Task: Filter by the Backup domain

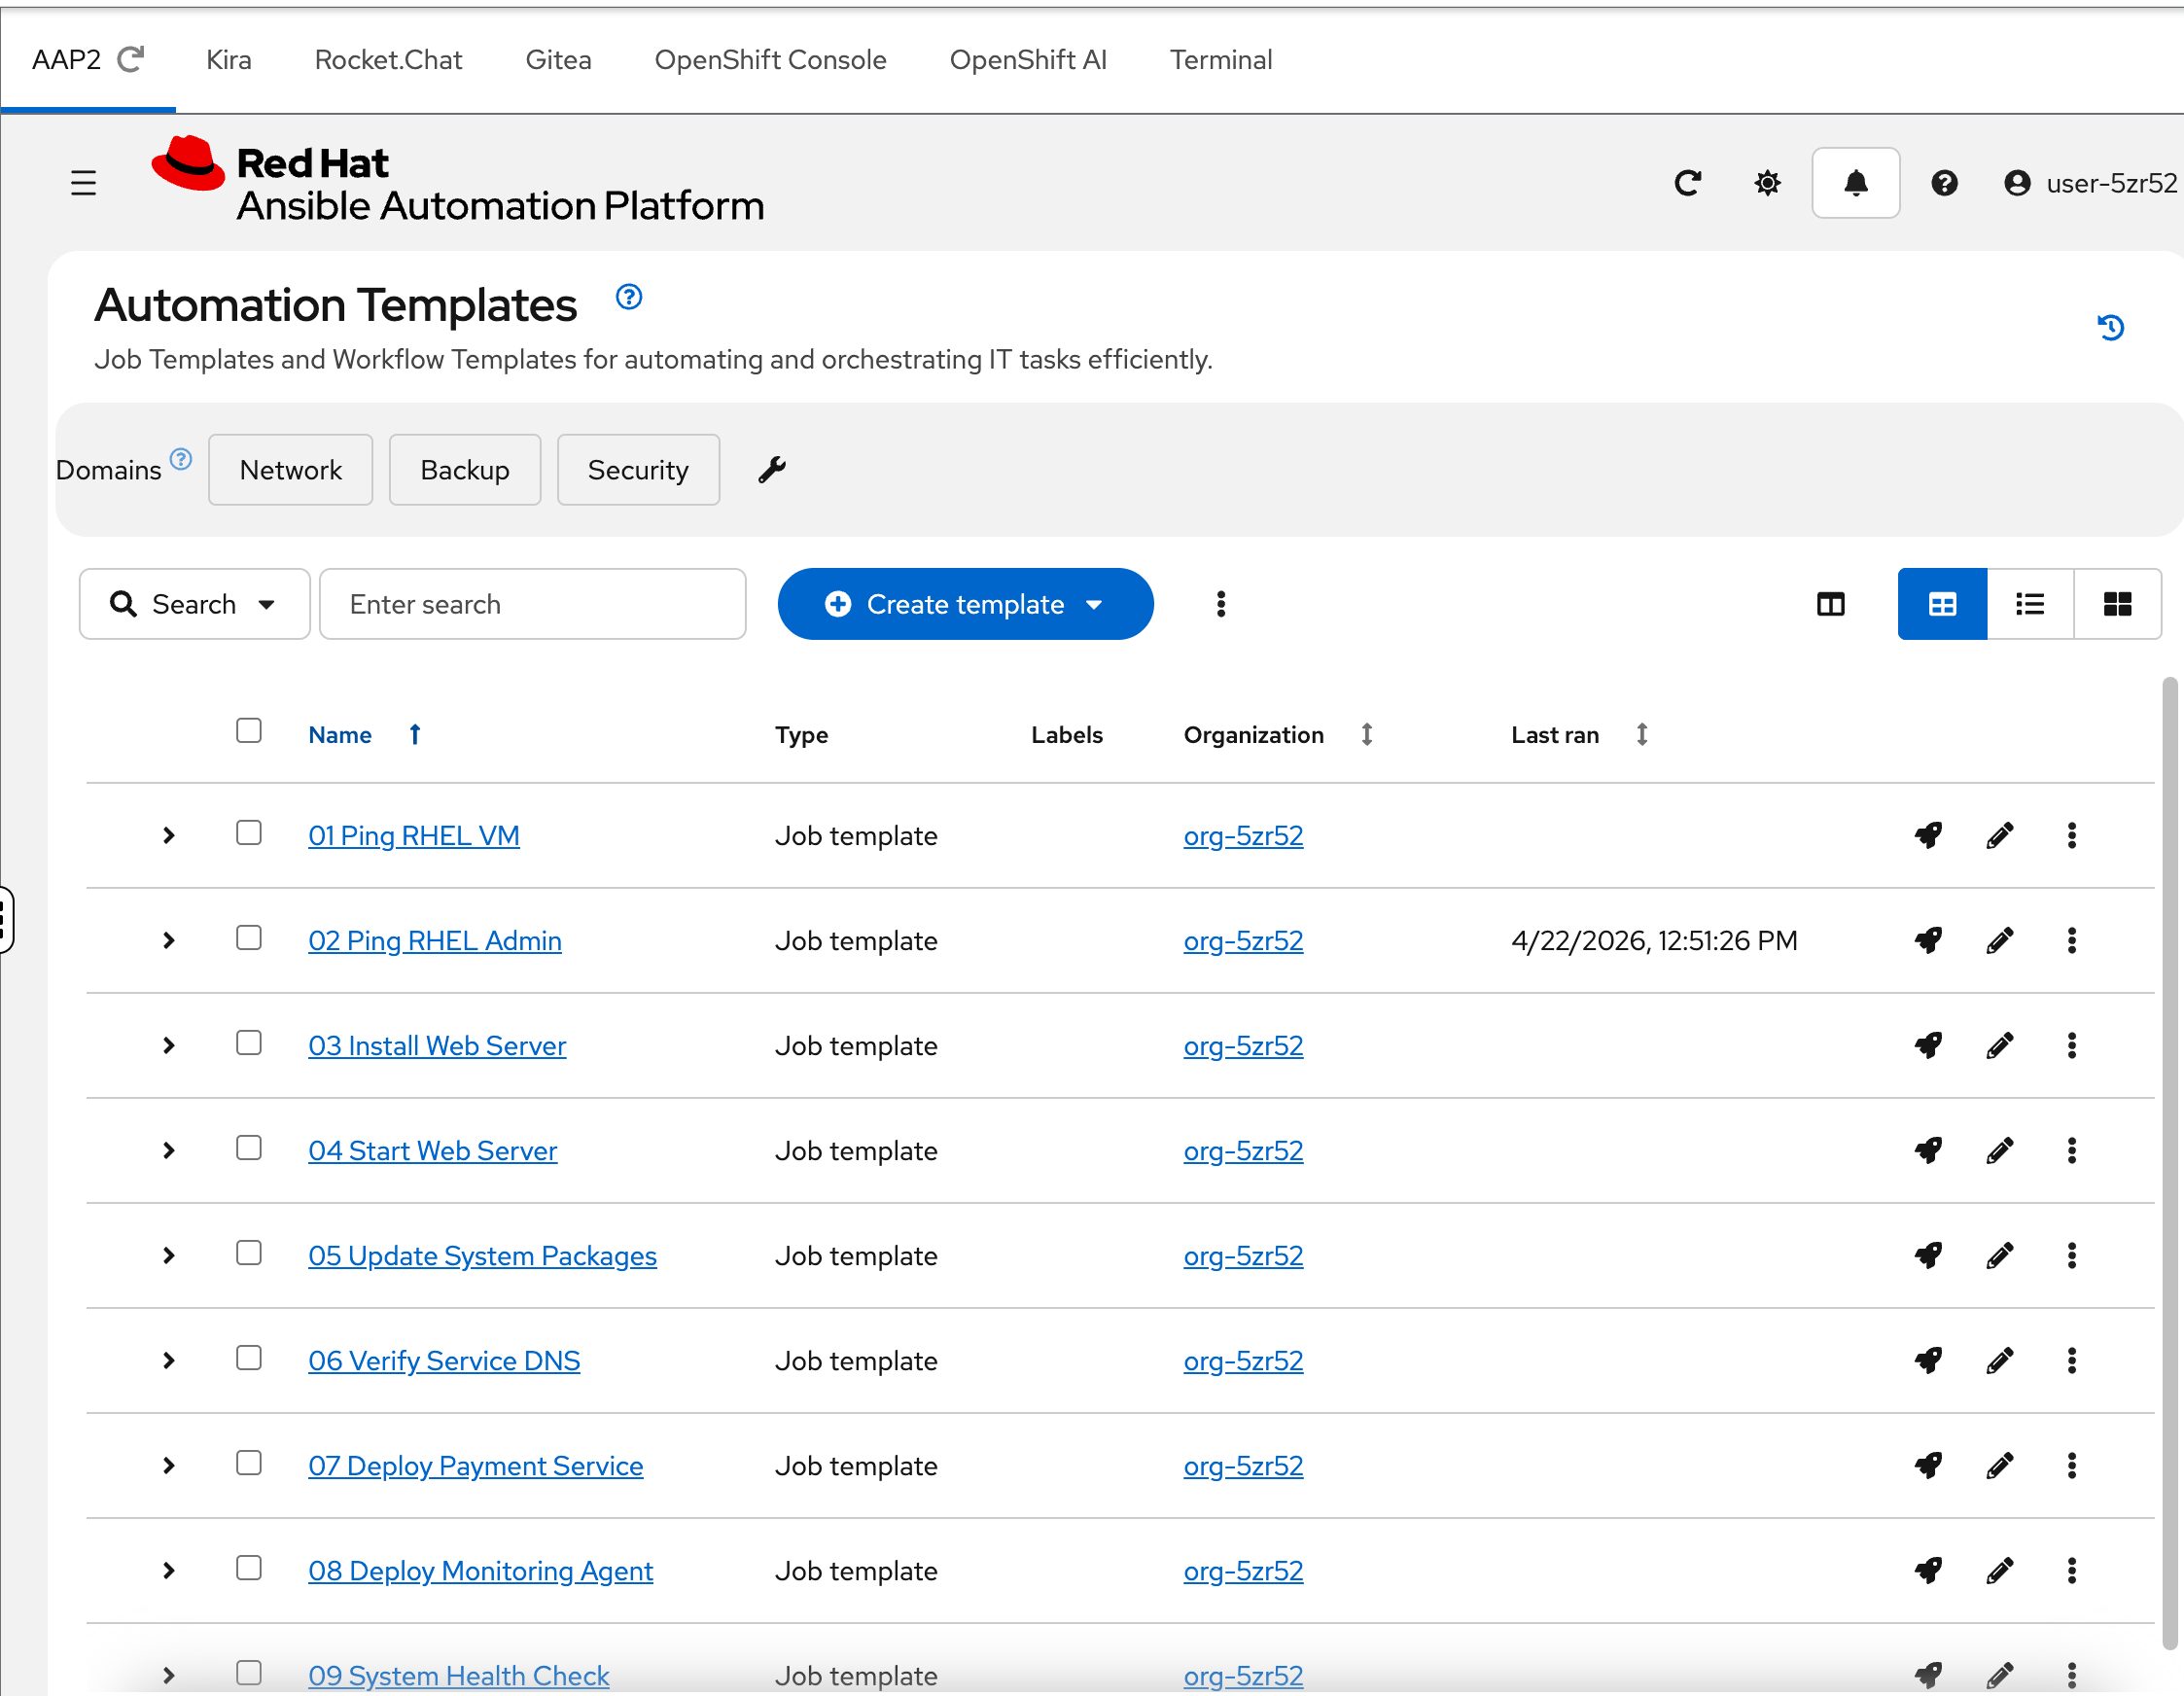Action: (464, 469)
